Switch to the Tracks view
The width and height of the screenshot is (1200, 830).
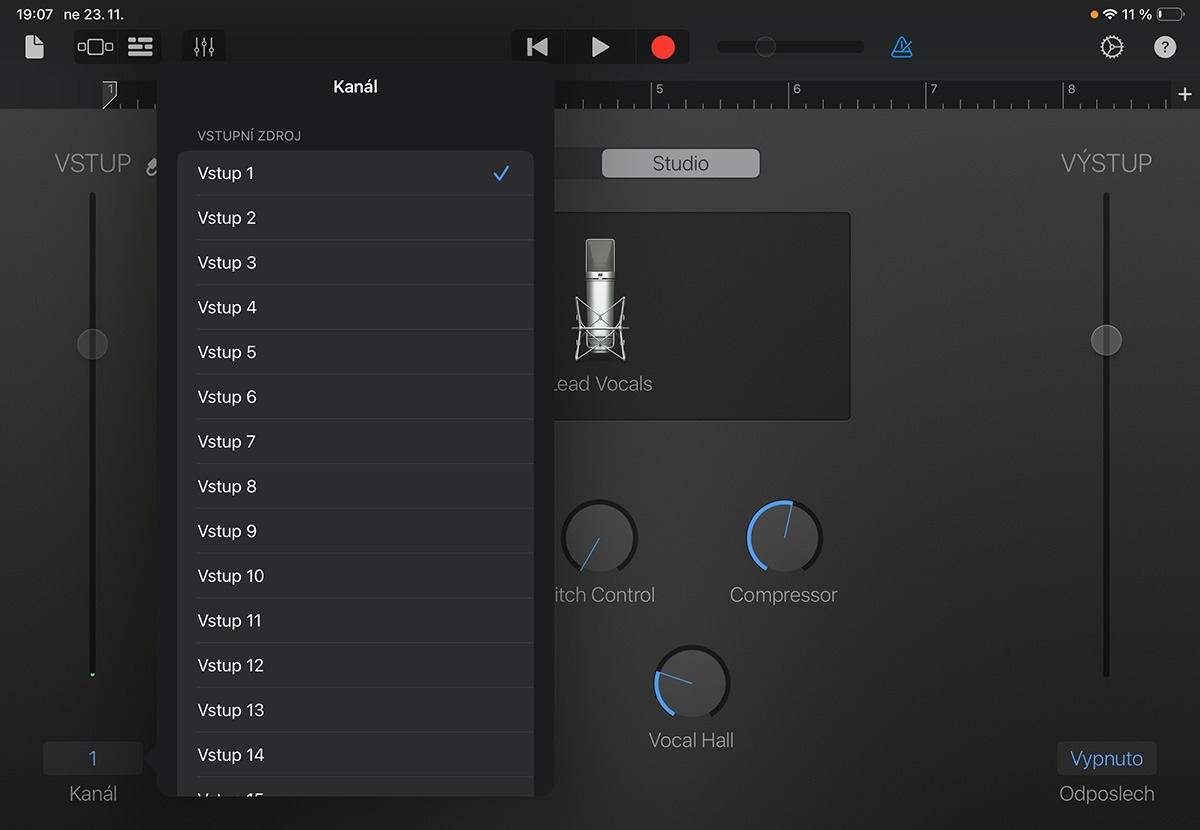[x=141, y=47]
